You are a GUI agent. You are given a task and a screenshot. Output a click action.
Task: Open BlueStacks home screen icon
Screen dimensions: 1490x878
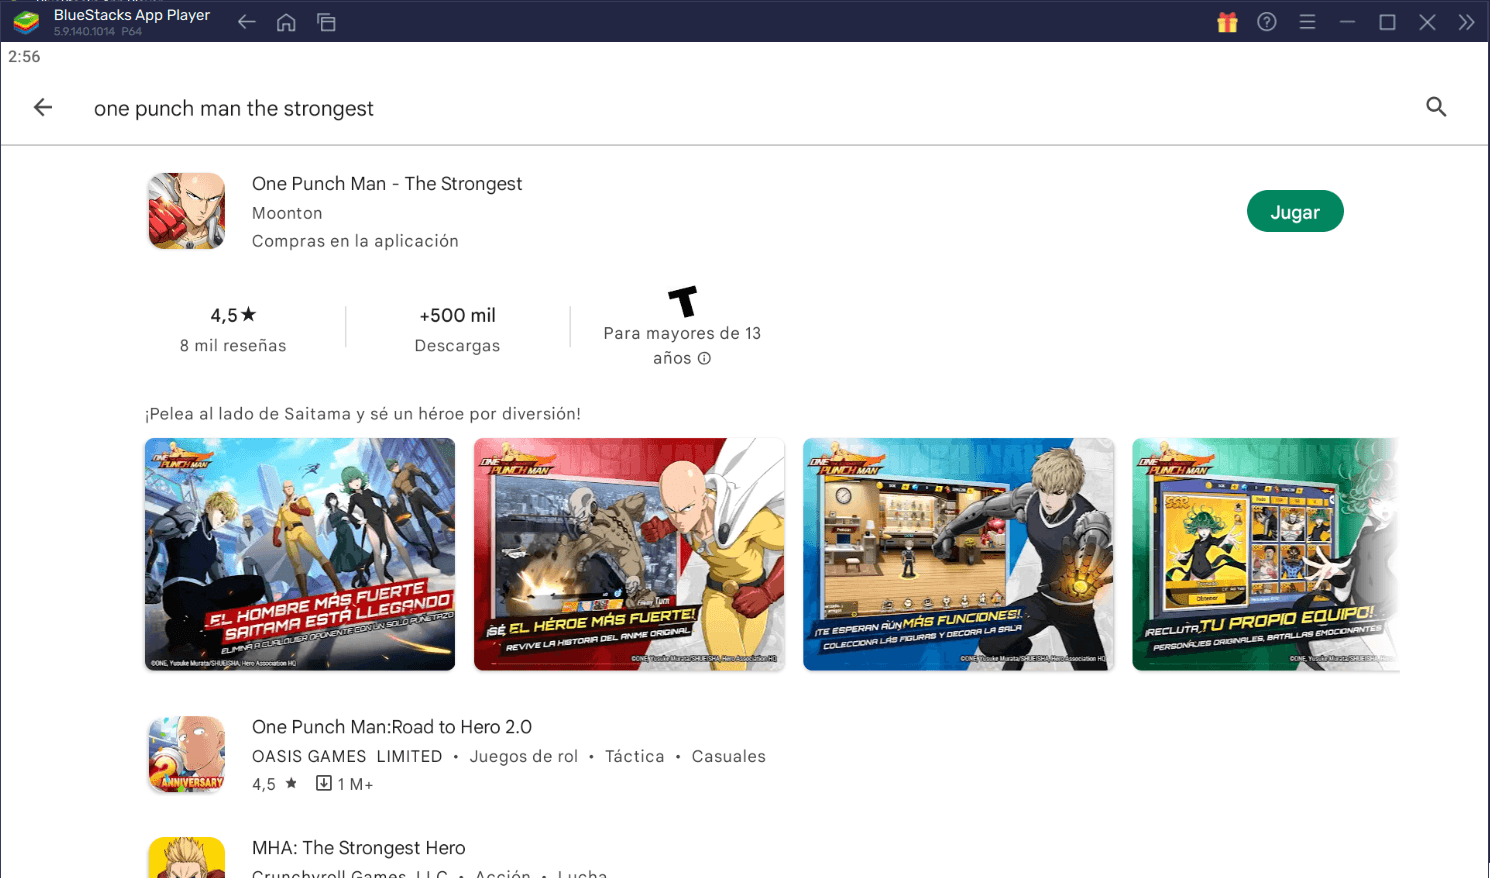[x=286, y=22]
